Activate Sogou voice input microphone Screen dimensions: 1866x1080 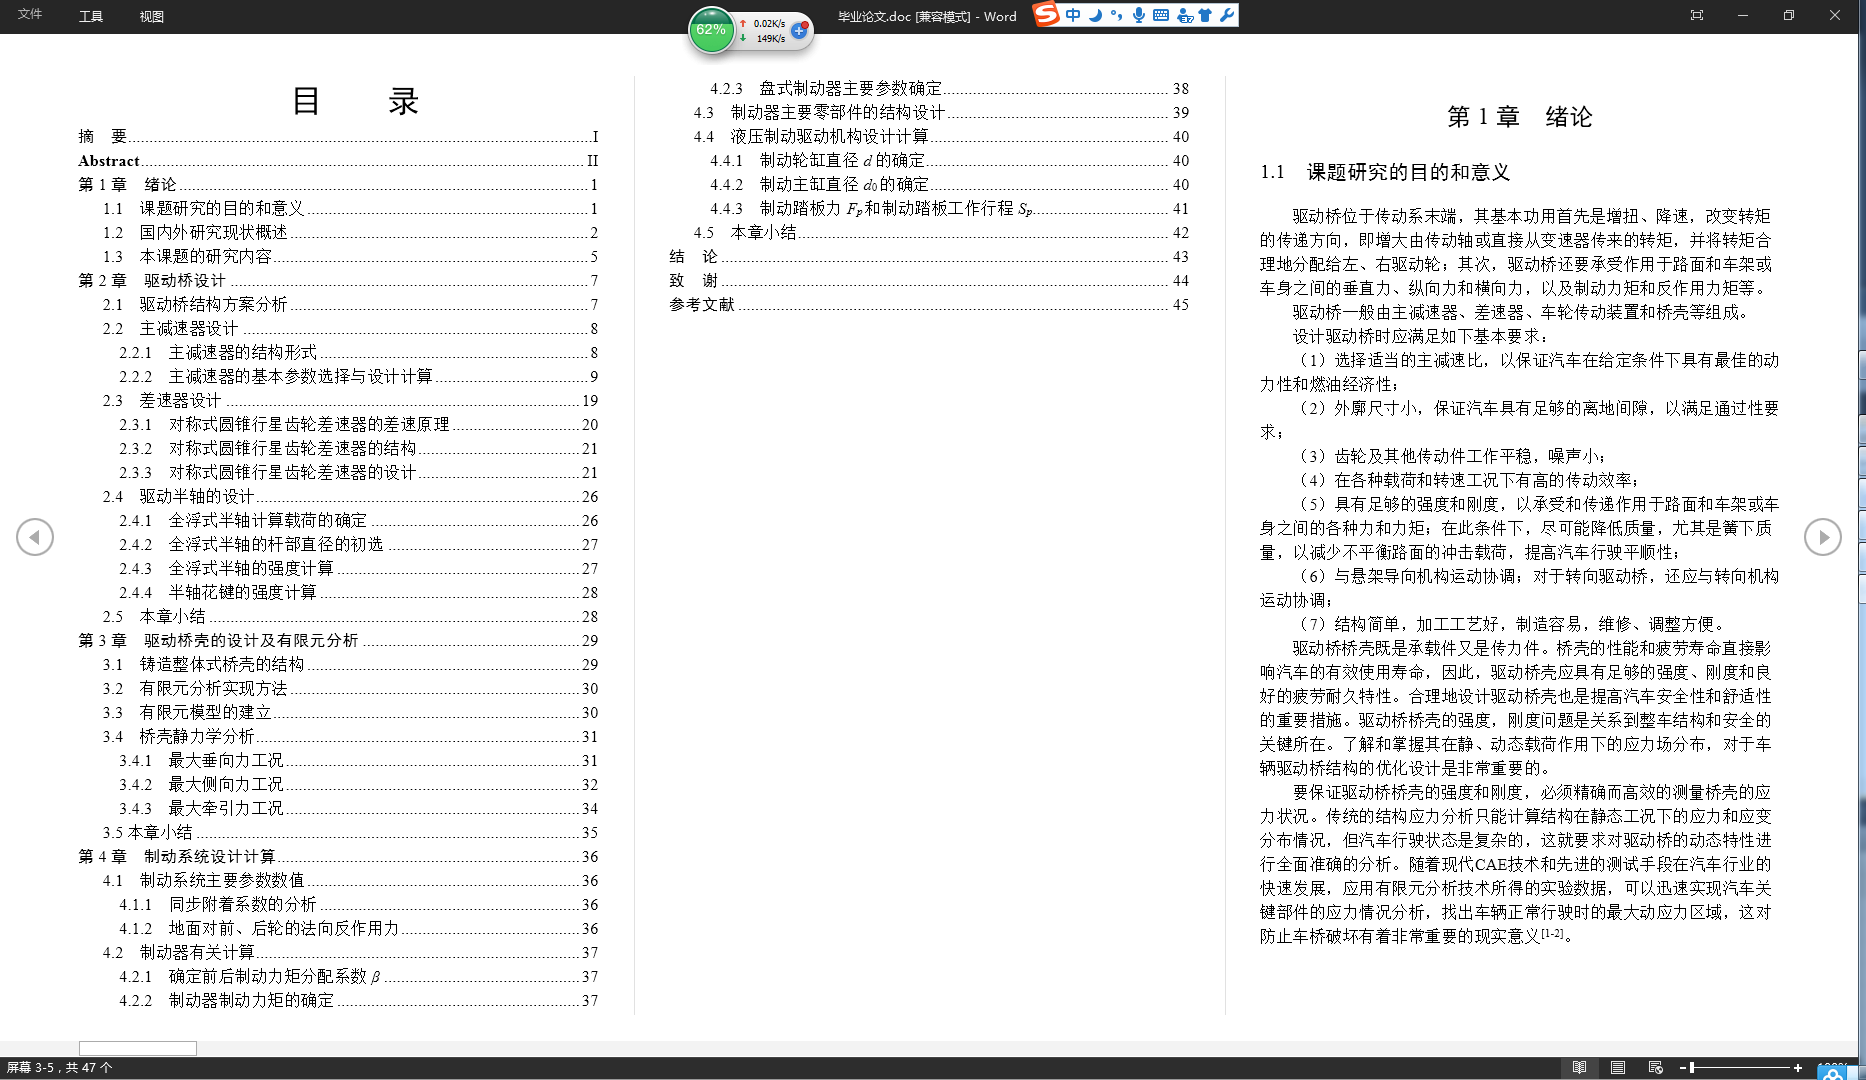click(1138, 15)
